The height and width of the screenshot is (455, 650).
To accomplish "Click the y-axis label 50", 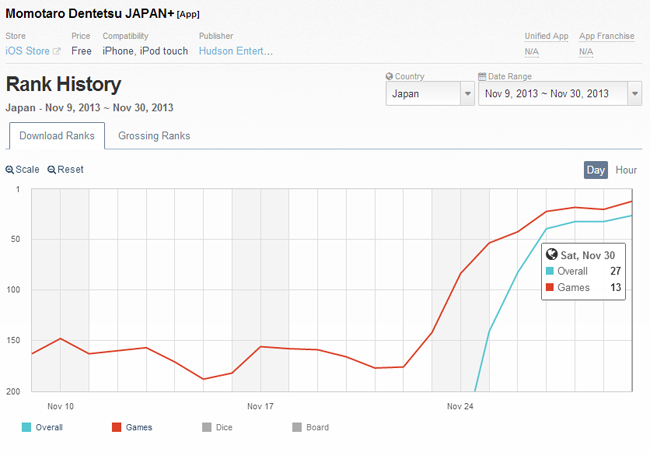I will click(x=15, y=239).
